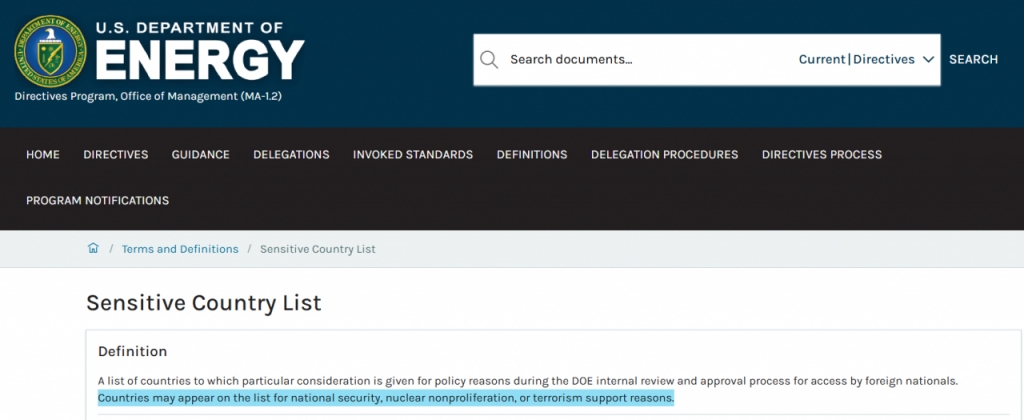Click the SEARCH button
The image size is (1024, 420).
(x=973, y=59)
